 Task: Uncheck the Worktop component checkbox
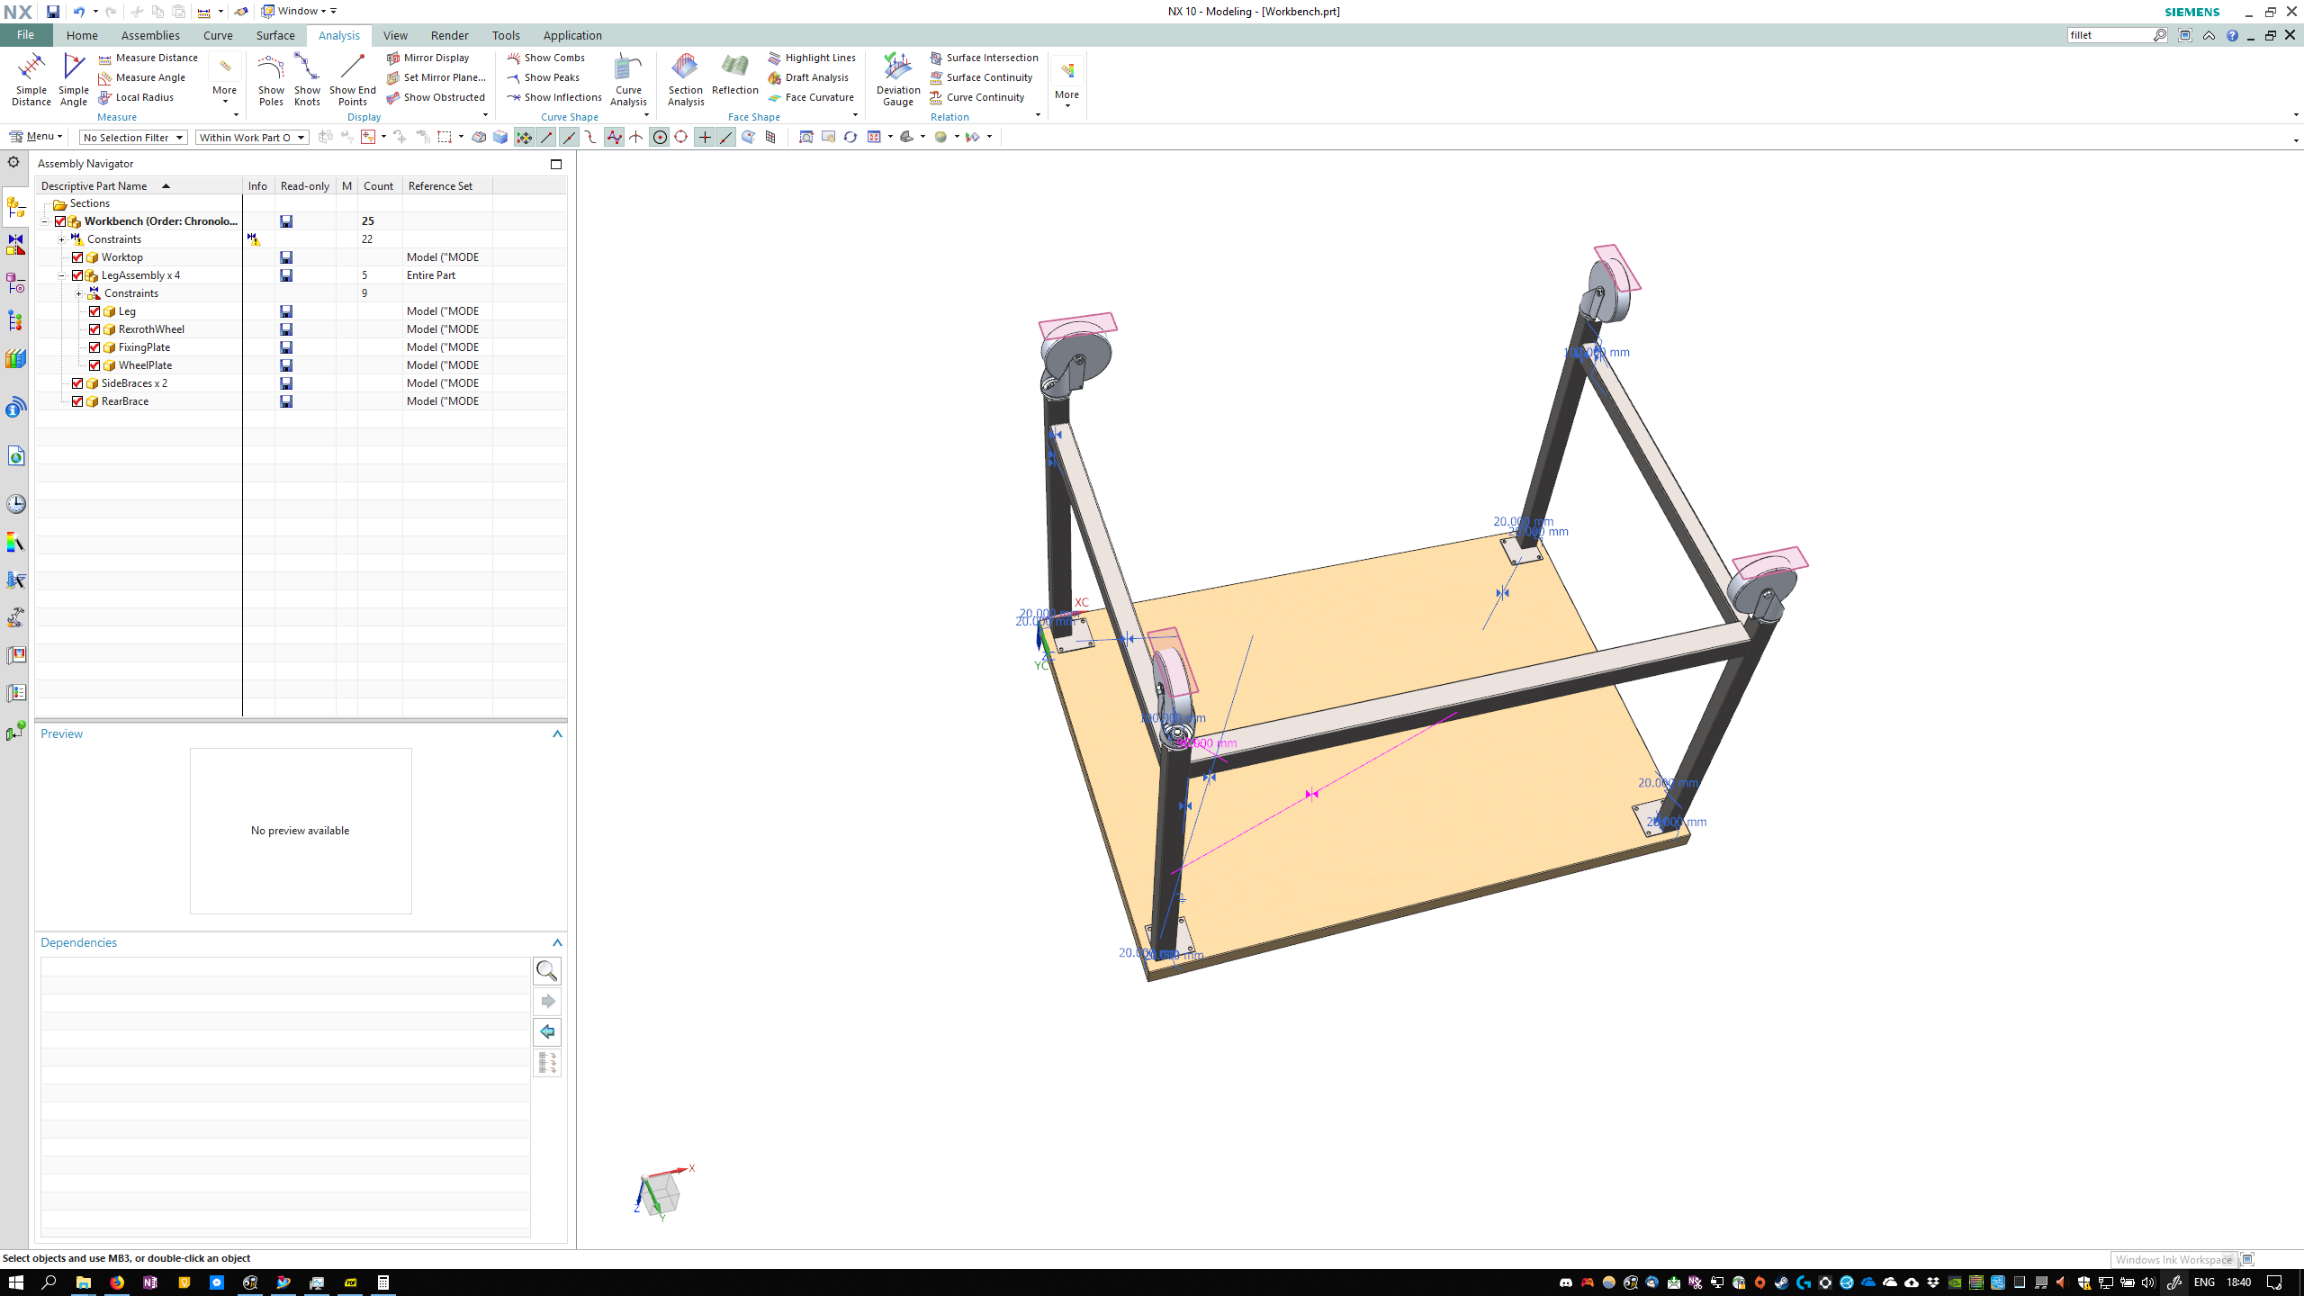pyautogui.click(x=78, y=257)
